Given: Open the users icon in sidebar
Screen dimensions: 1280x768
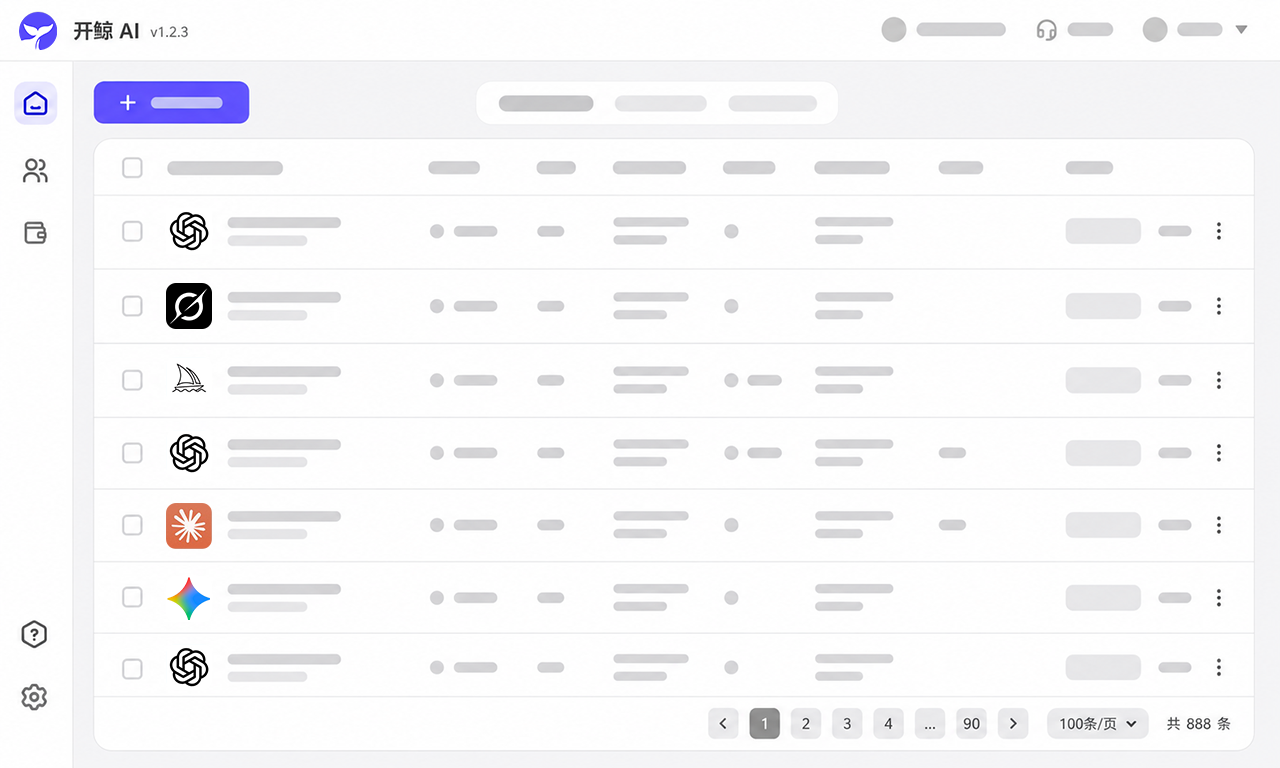Looking at the screenshot, I should click(36, 171).
